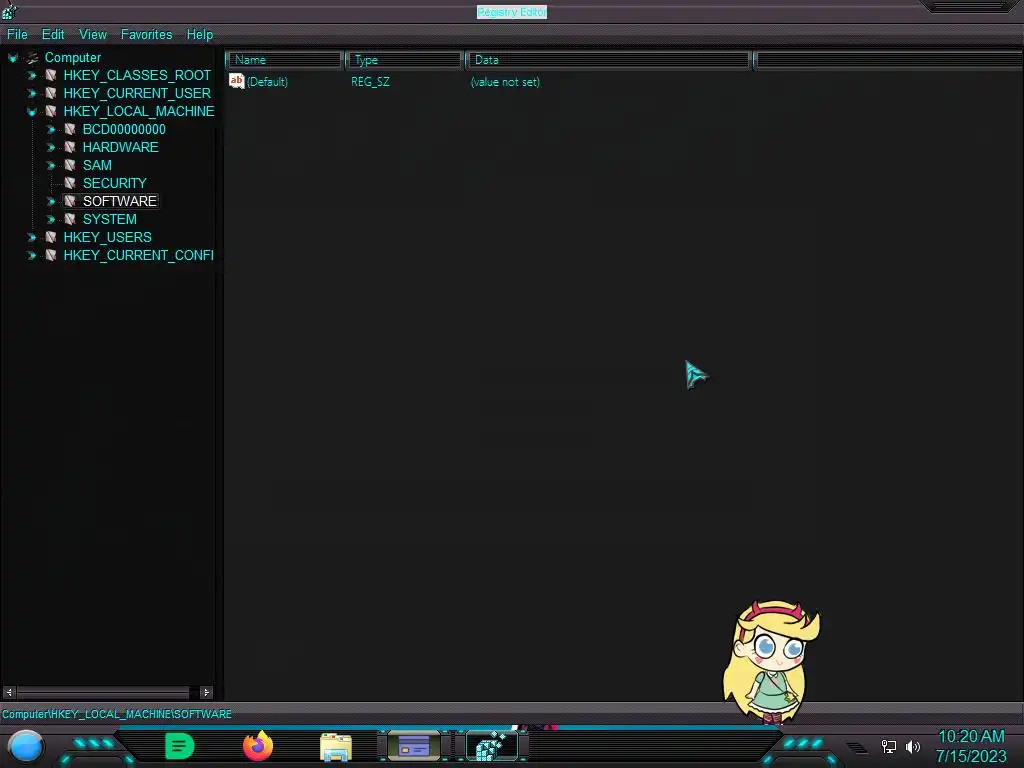The image size is (1024, 768).
Task: Select the HKEY_CLASSES_ROOT label
Action: tap(137, 75)
